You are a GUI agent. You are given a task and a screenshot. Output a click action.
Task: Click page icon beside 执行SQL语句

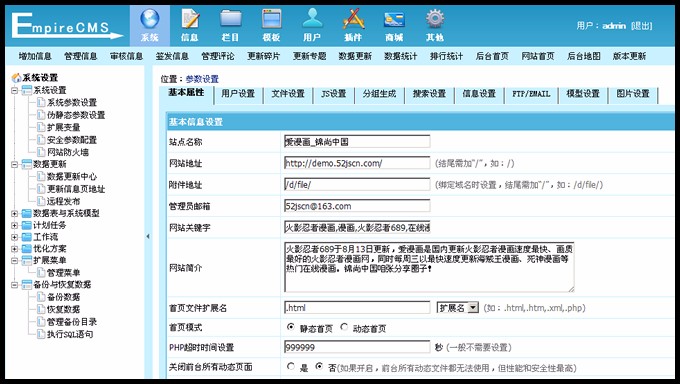(41, 334)
